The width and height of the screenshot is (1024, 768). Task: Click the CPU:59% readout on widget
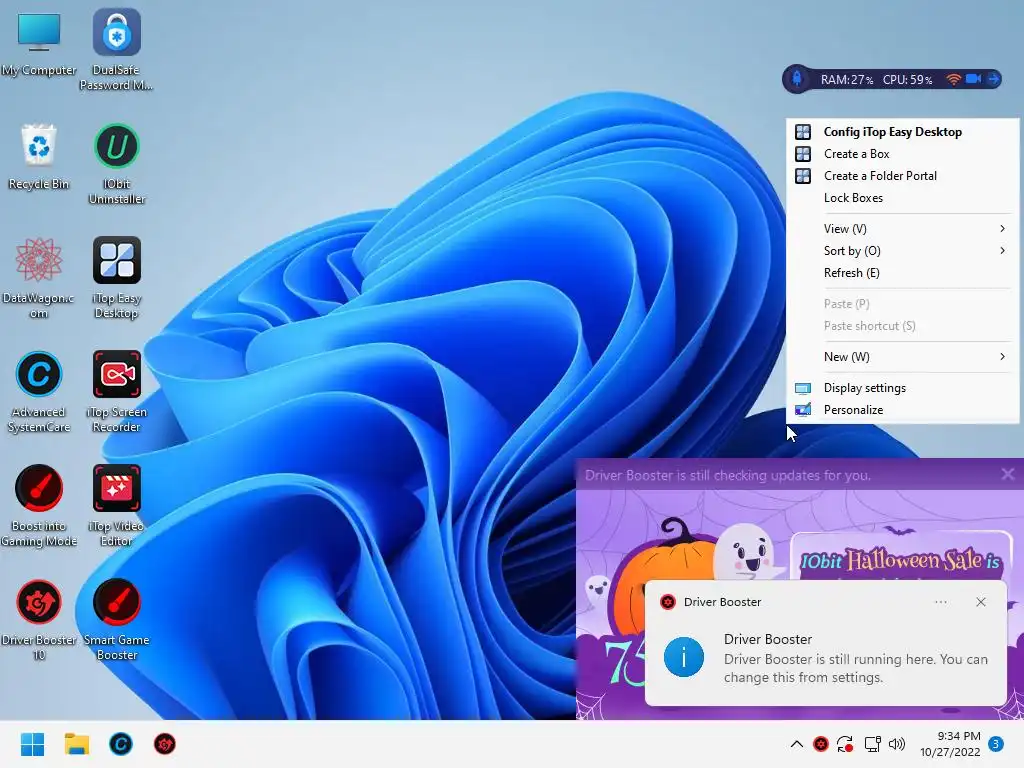[x=907, y=80]
